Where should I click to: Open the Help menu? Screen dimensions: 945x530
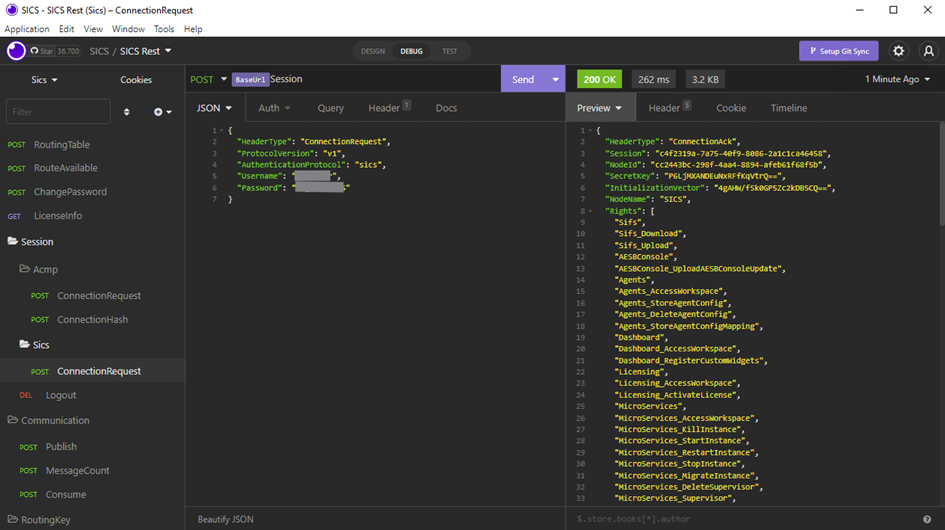tap(193, 29)
